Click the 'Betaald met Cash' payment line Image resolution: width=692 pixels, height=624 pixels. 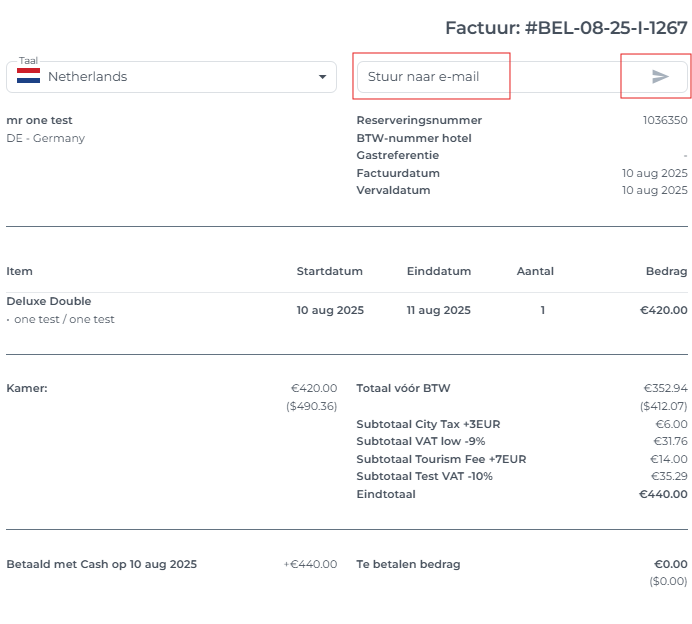point(101,564)
